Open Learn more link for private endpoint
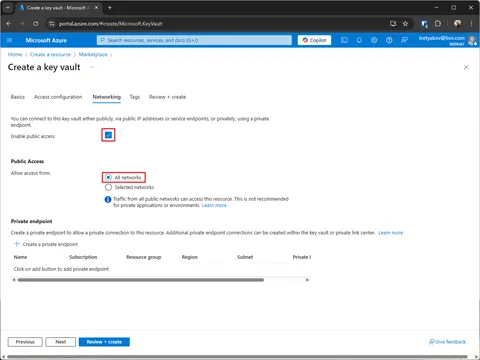 [x=391, y=233]
